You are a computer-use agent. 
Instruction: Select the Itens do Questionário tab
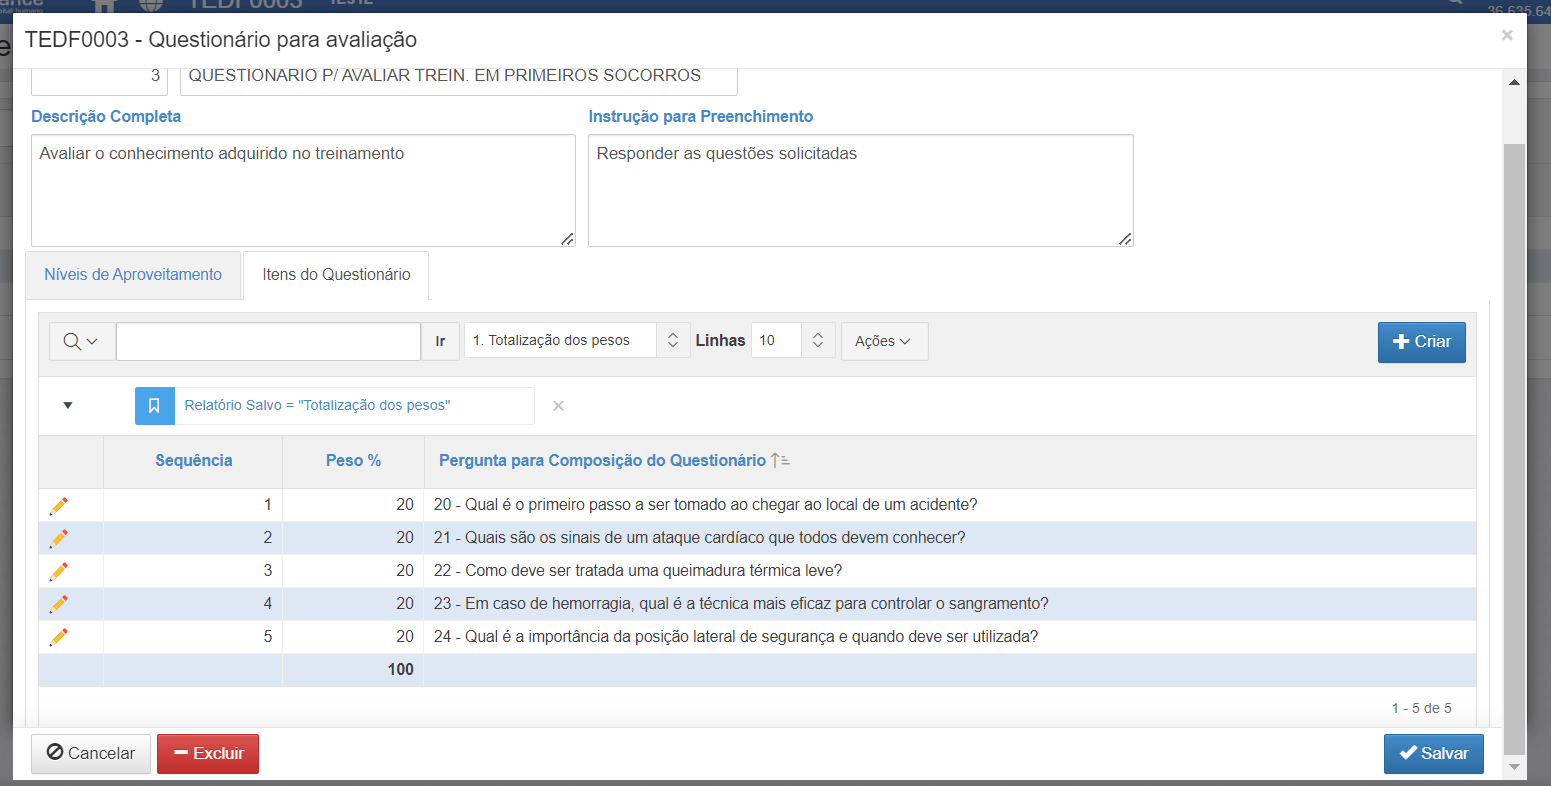coord(336,275)
